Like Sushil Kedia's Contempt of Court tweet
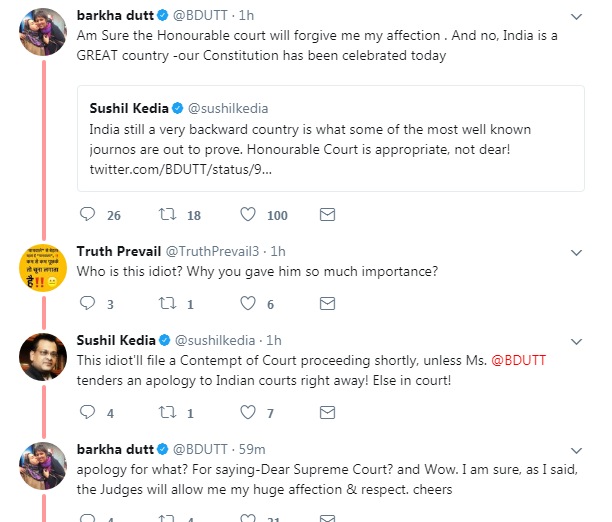Image resolution: width=612 pixels, height=522 pixels. point(249,412)
